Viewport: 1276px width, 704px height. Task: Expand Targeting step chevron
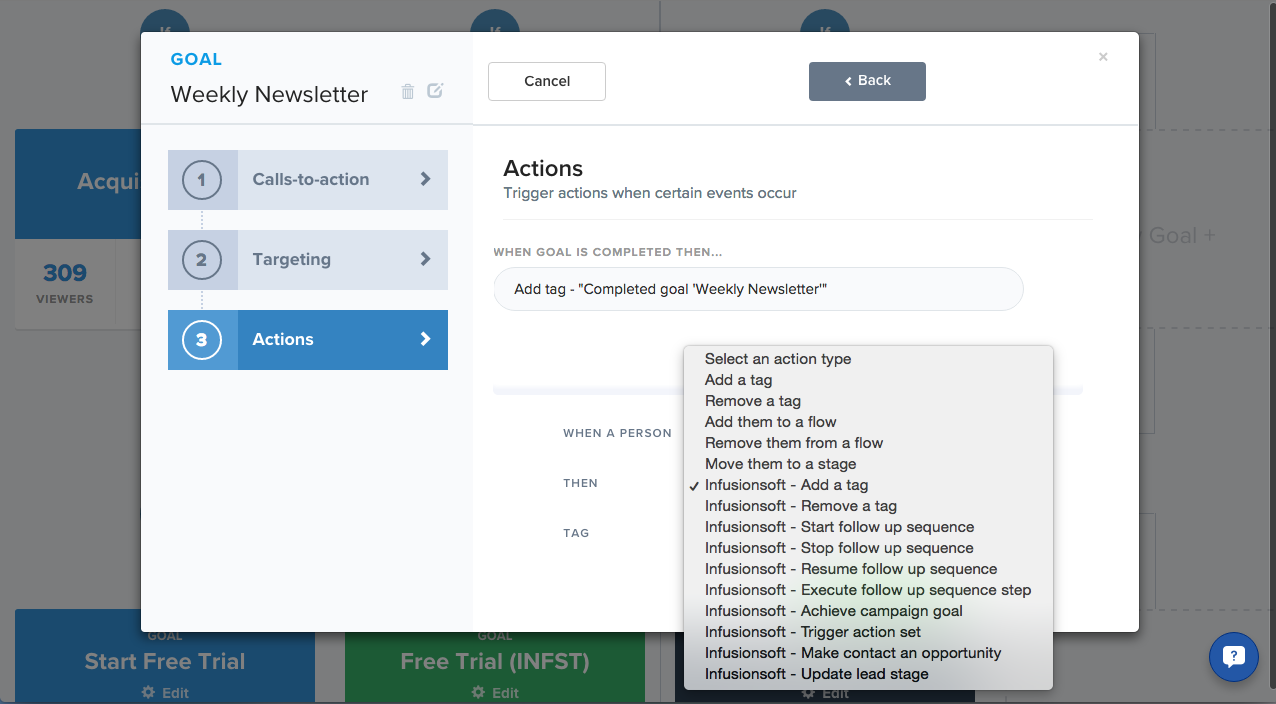click(425, 259)
